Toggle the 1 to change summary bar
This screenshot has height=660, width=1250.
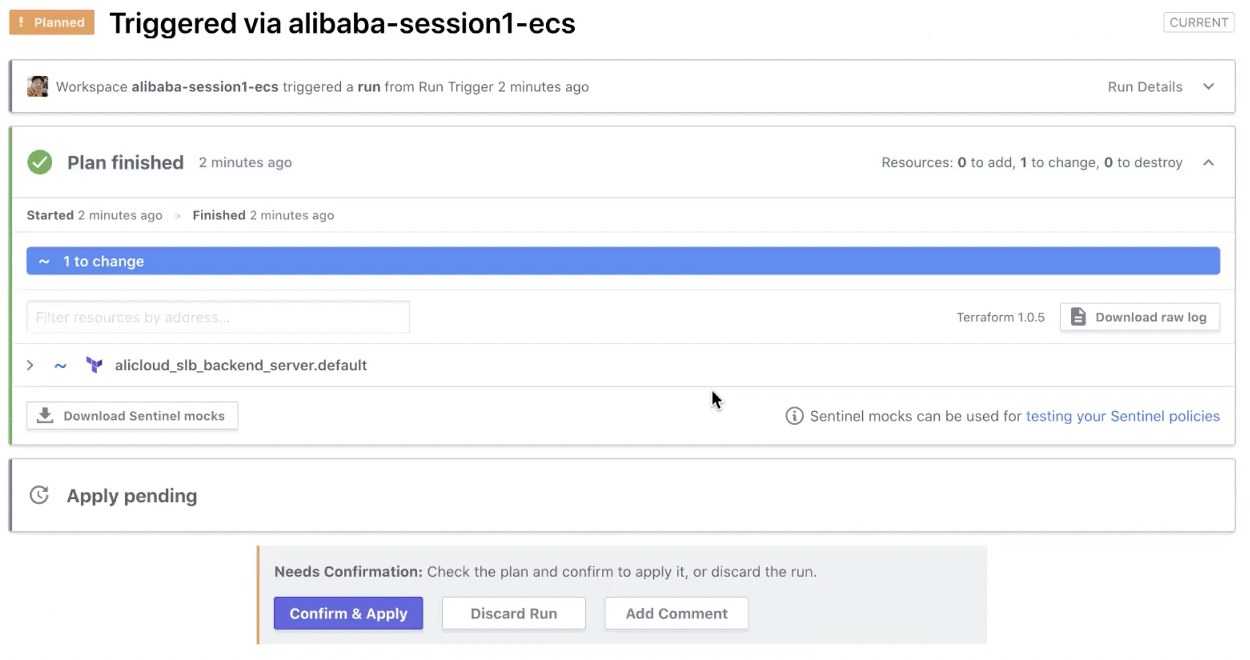click(x=623, y=260)
